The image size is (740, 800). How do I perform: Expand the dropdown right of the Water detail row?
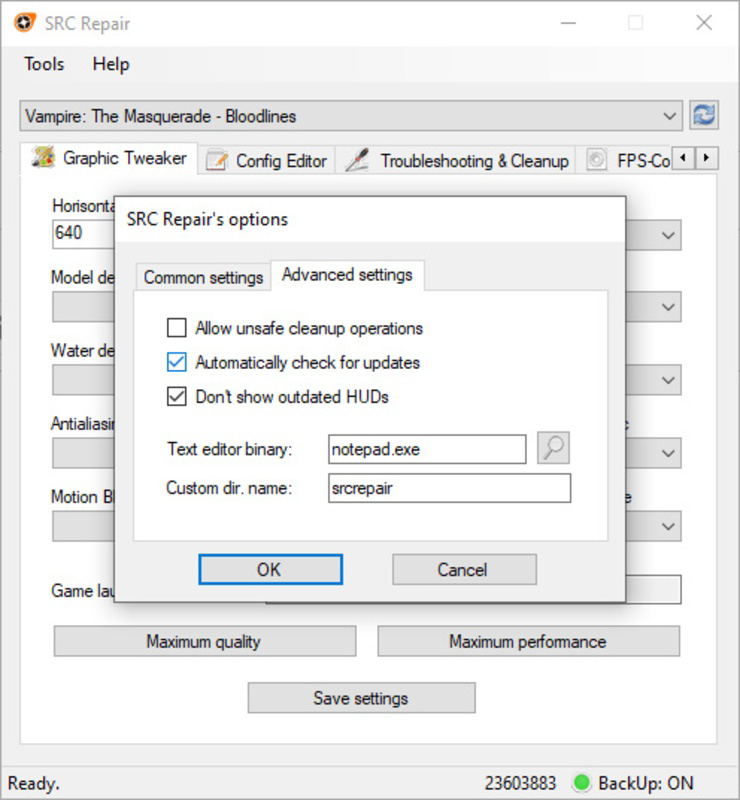(668, 380)
